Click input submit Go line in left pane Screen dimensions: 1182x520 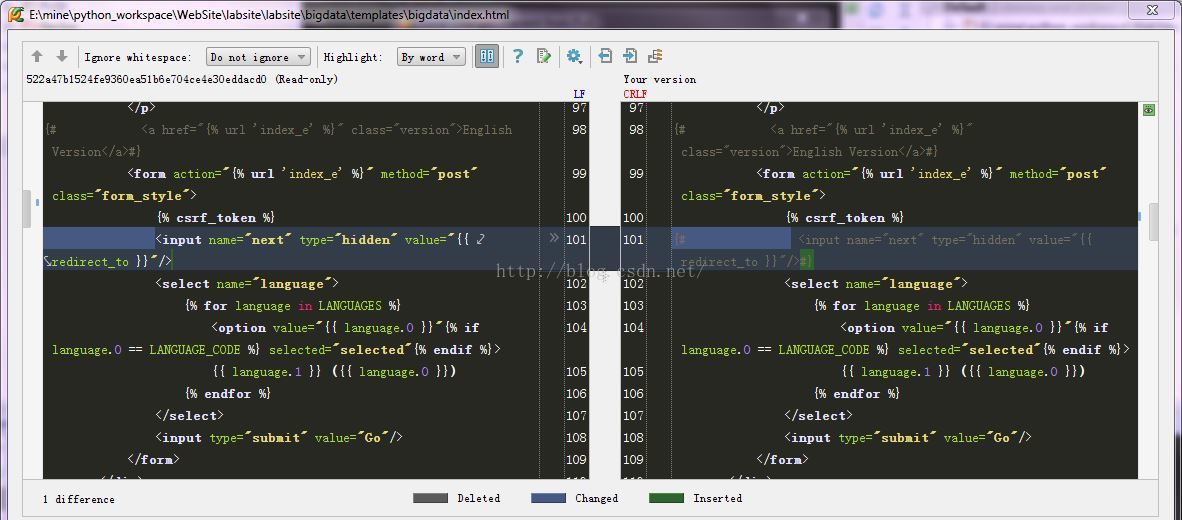pos(279,438)
